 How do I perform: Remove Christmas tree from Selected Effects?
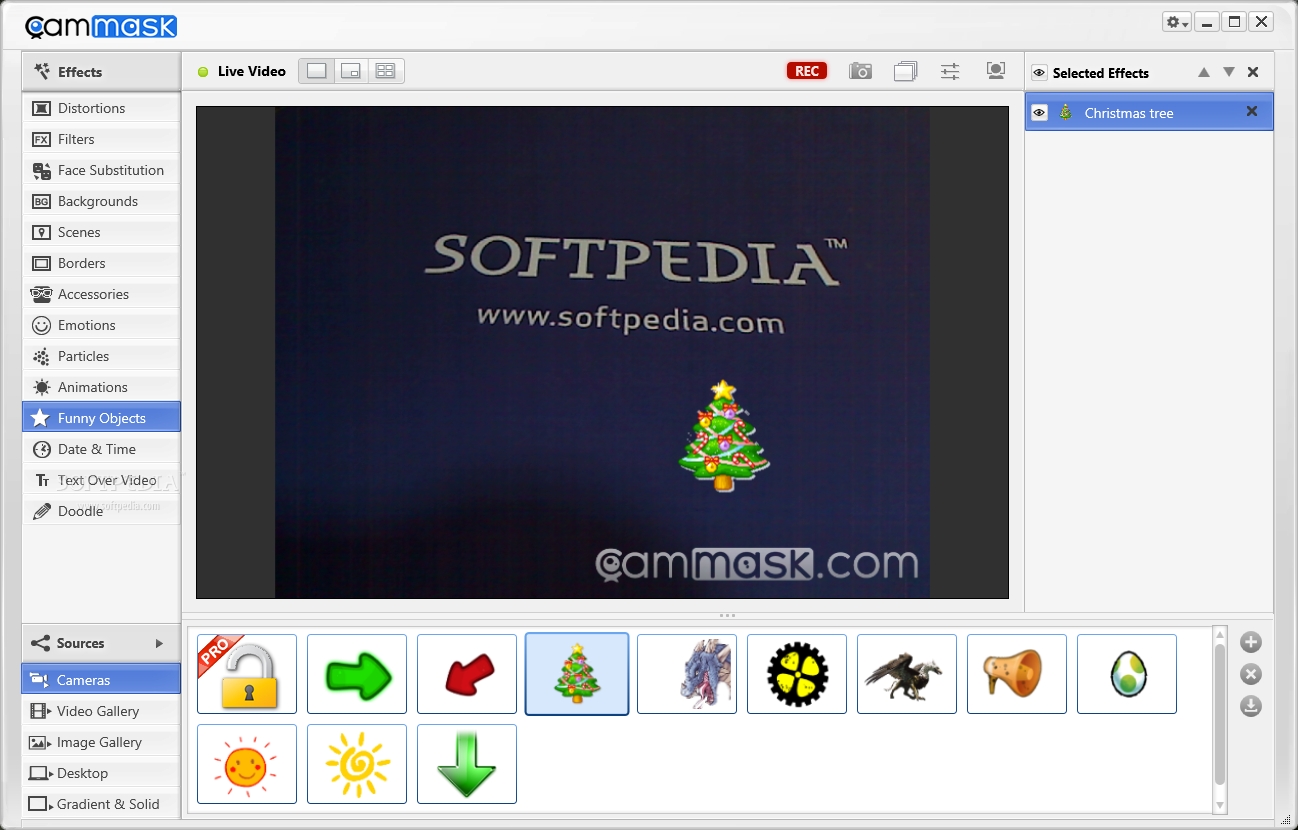[1252, 112]
